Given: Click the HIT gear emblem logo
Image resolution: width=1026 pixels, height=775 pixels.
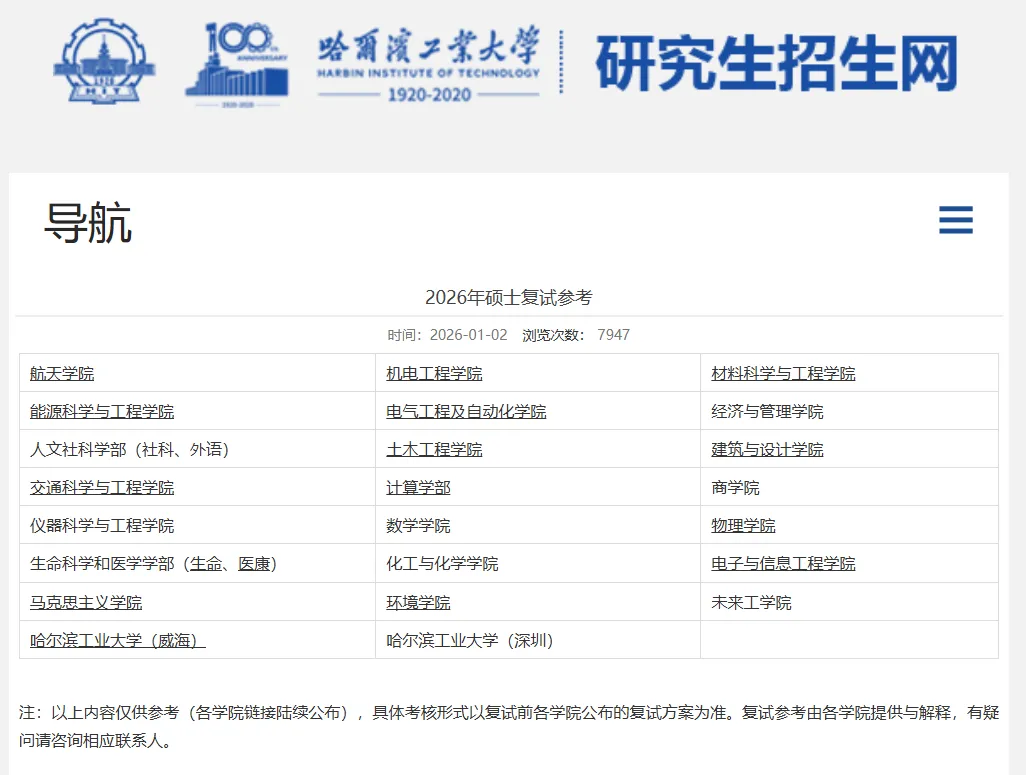Looking at the screenshot, I should 105,61.
